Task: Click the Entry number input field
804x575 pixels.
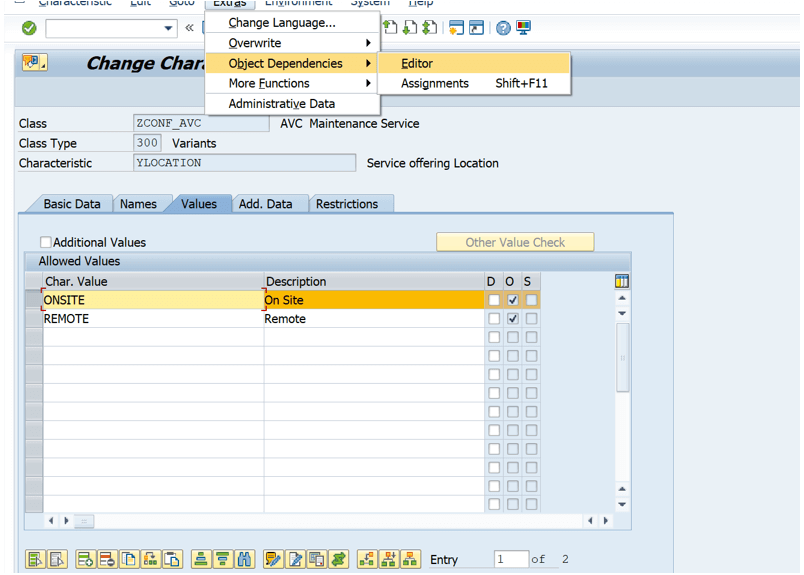Action: coord(511,559)
